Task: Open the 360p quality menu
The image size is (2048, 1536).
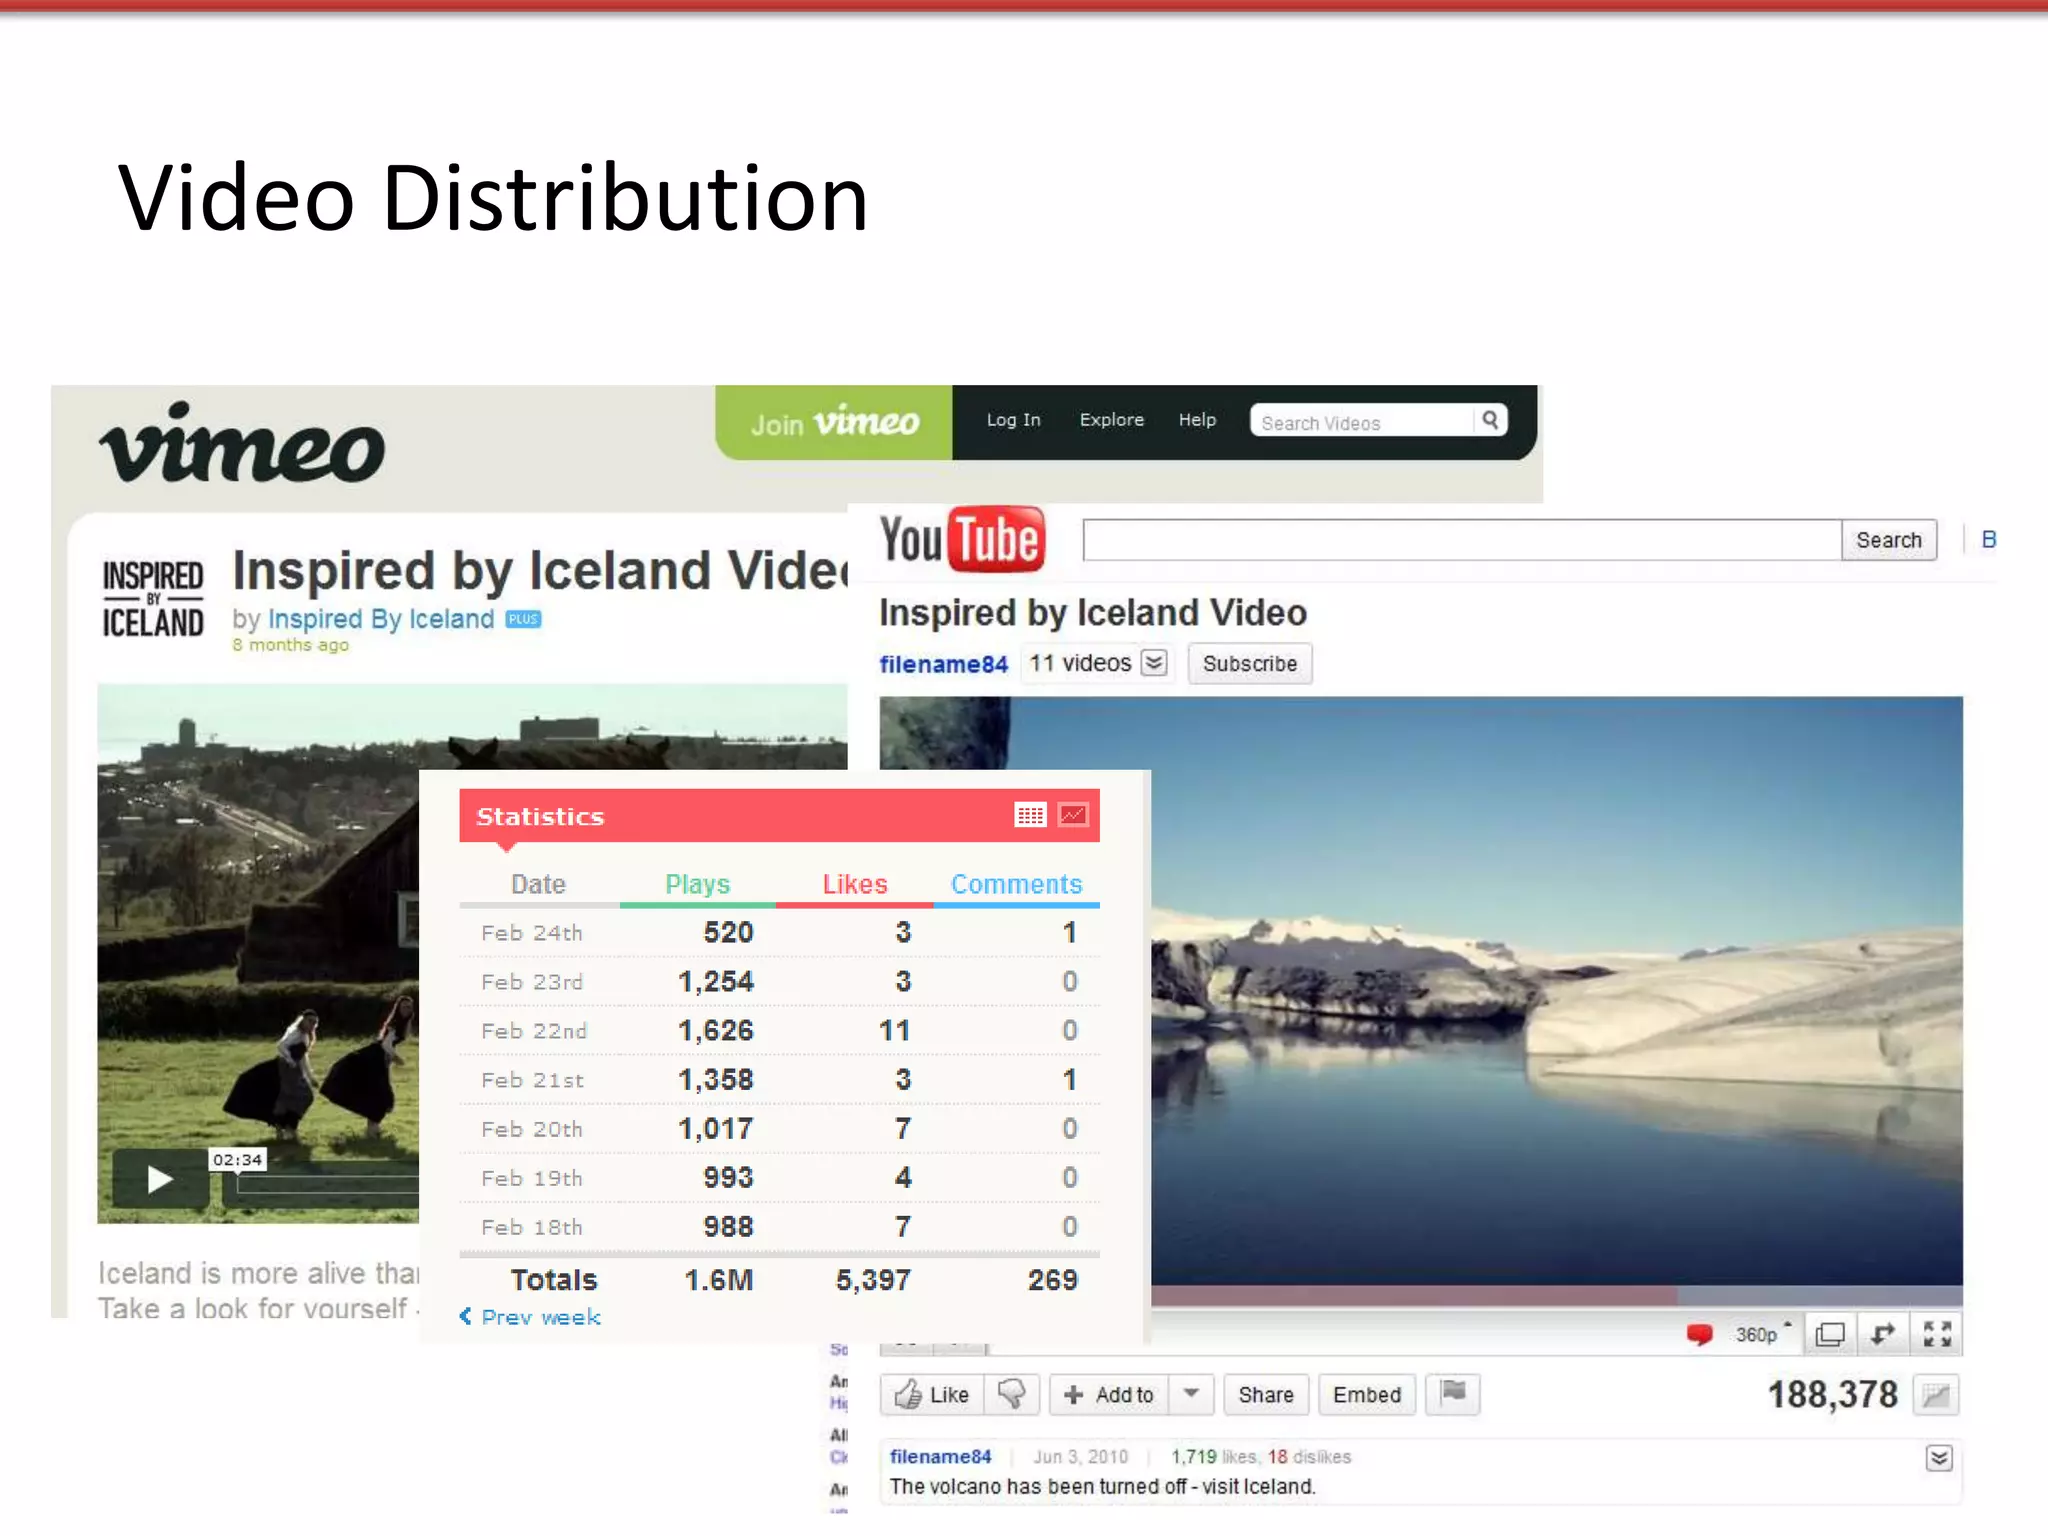Action: 1762,1334
